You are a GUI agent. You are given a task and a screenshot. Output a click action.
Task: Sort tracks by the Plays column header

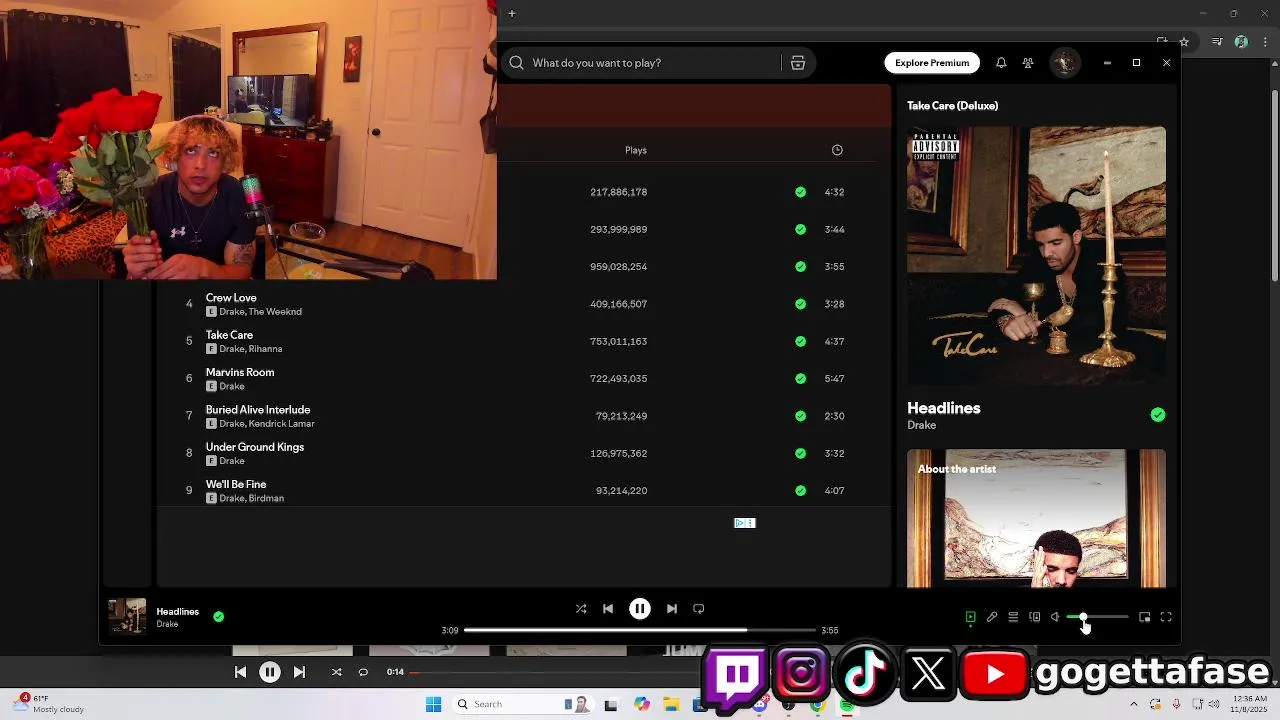[x=636, y=150]
